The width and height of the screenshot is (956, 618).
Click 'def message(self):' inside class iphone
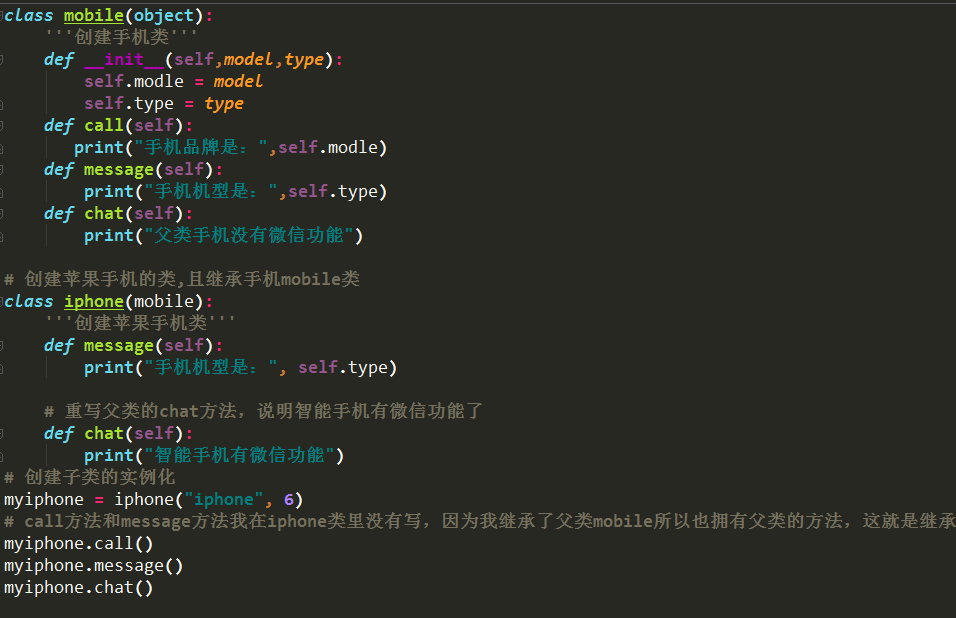point(134,346)
